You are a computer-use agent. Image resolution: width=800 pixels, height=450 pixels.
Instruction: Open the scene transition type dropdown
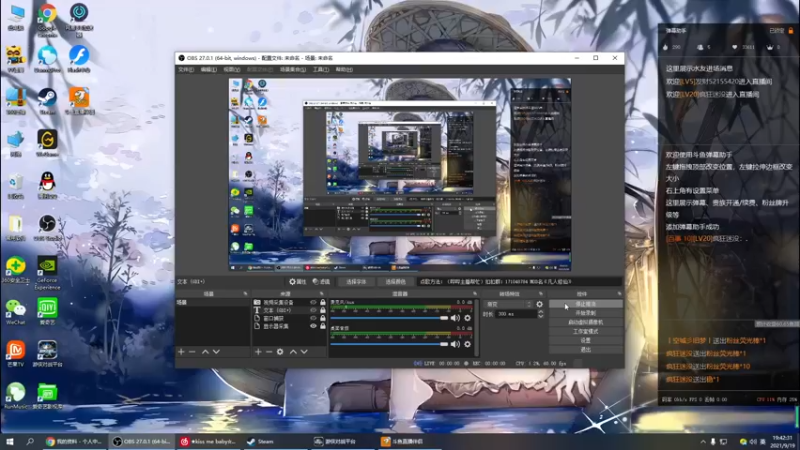coord(508,304)
